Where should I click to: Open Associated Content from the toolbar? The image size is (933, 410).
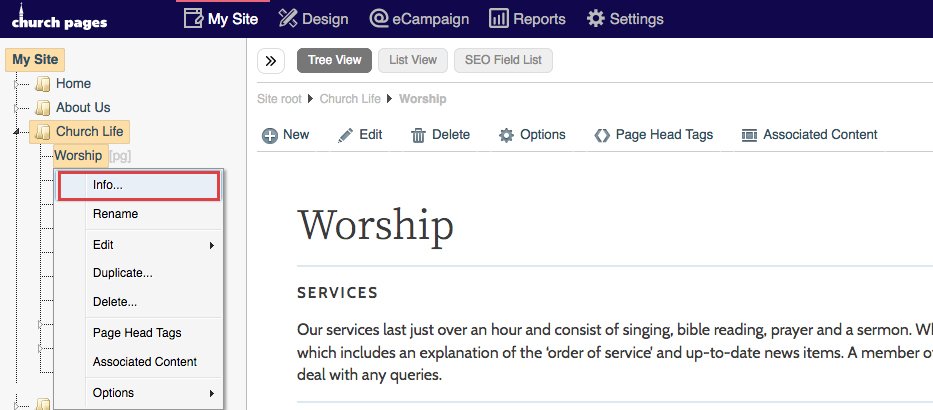click(809, 135)
